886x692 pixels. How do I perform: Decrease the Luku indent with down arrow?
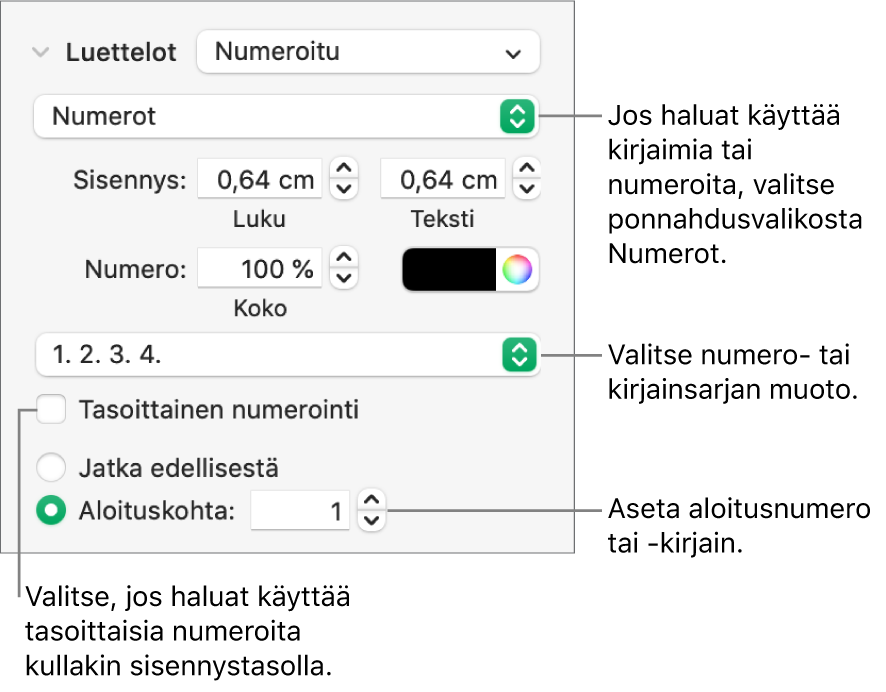point(344,189)
